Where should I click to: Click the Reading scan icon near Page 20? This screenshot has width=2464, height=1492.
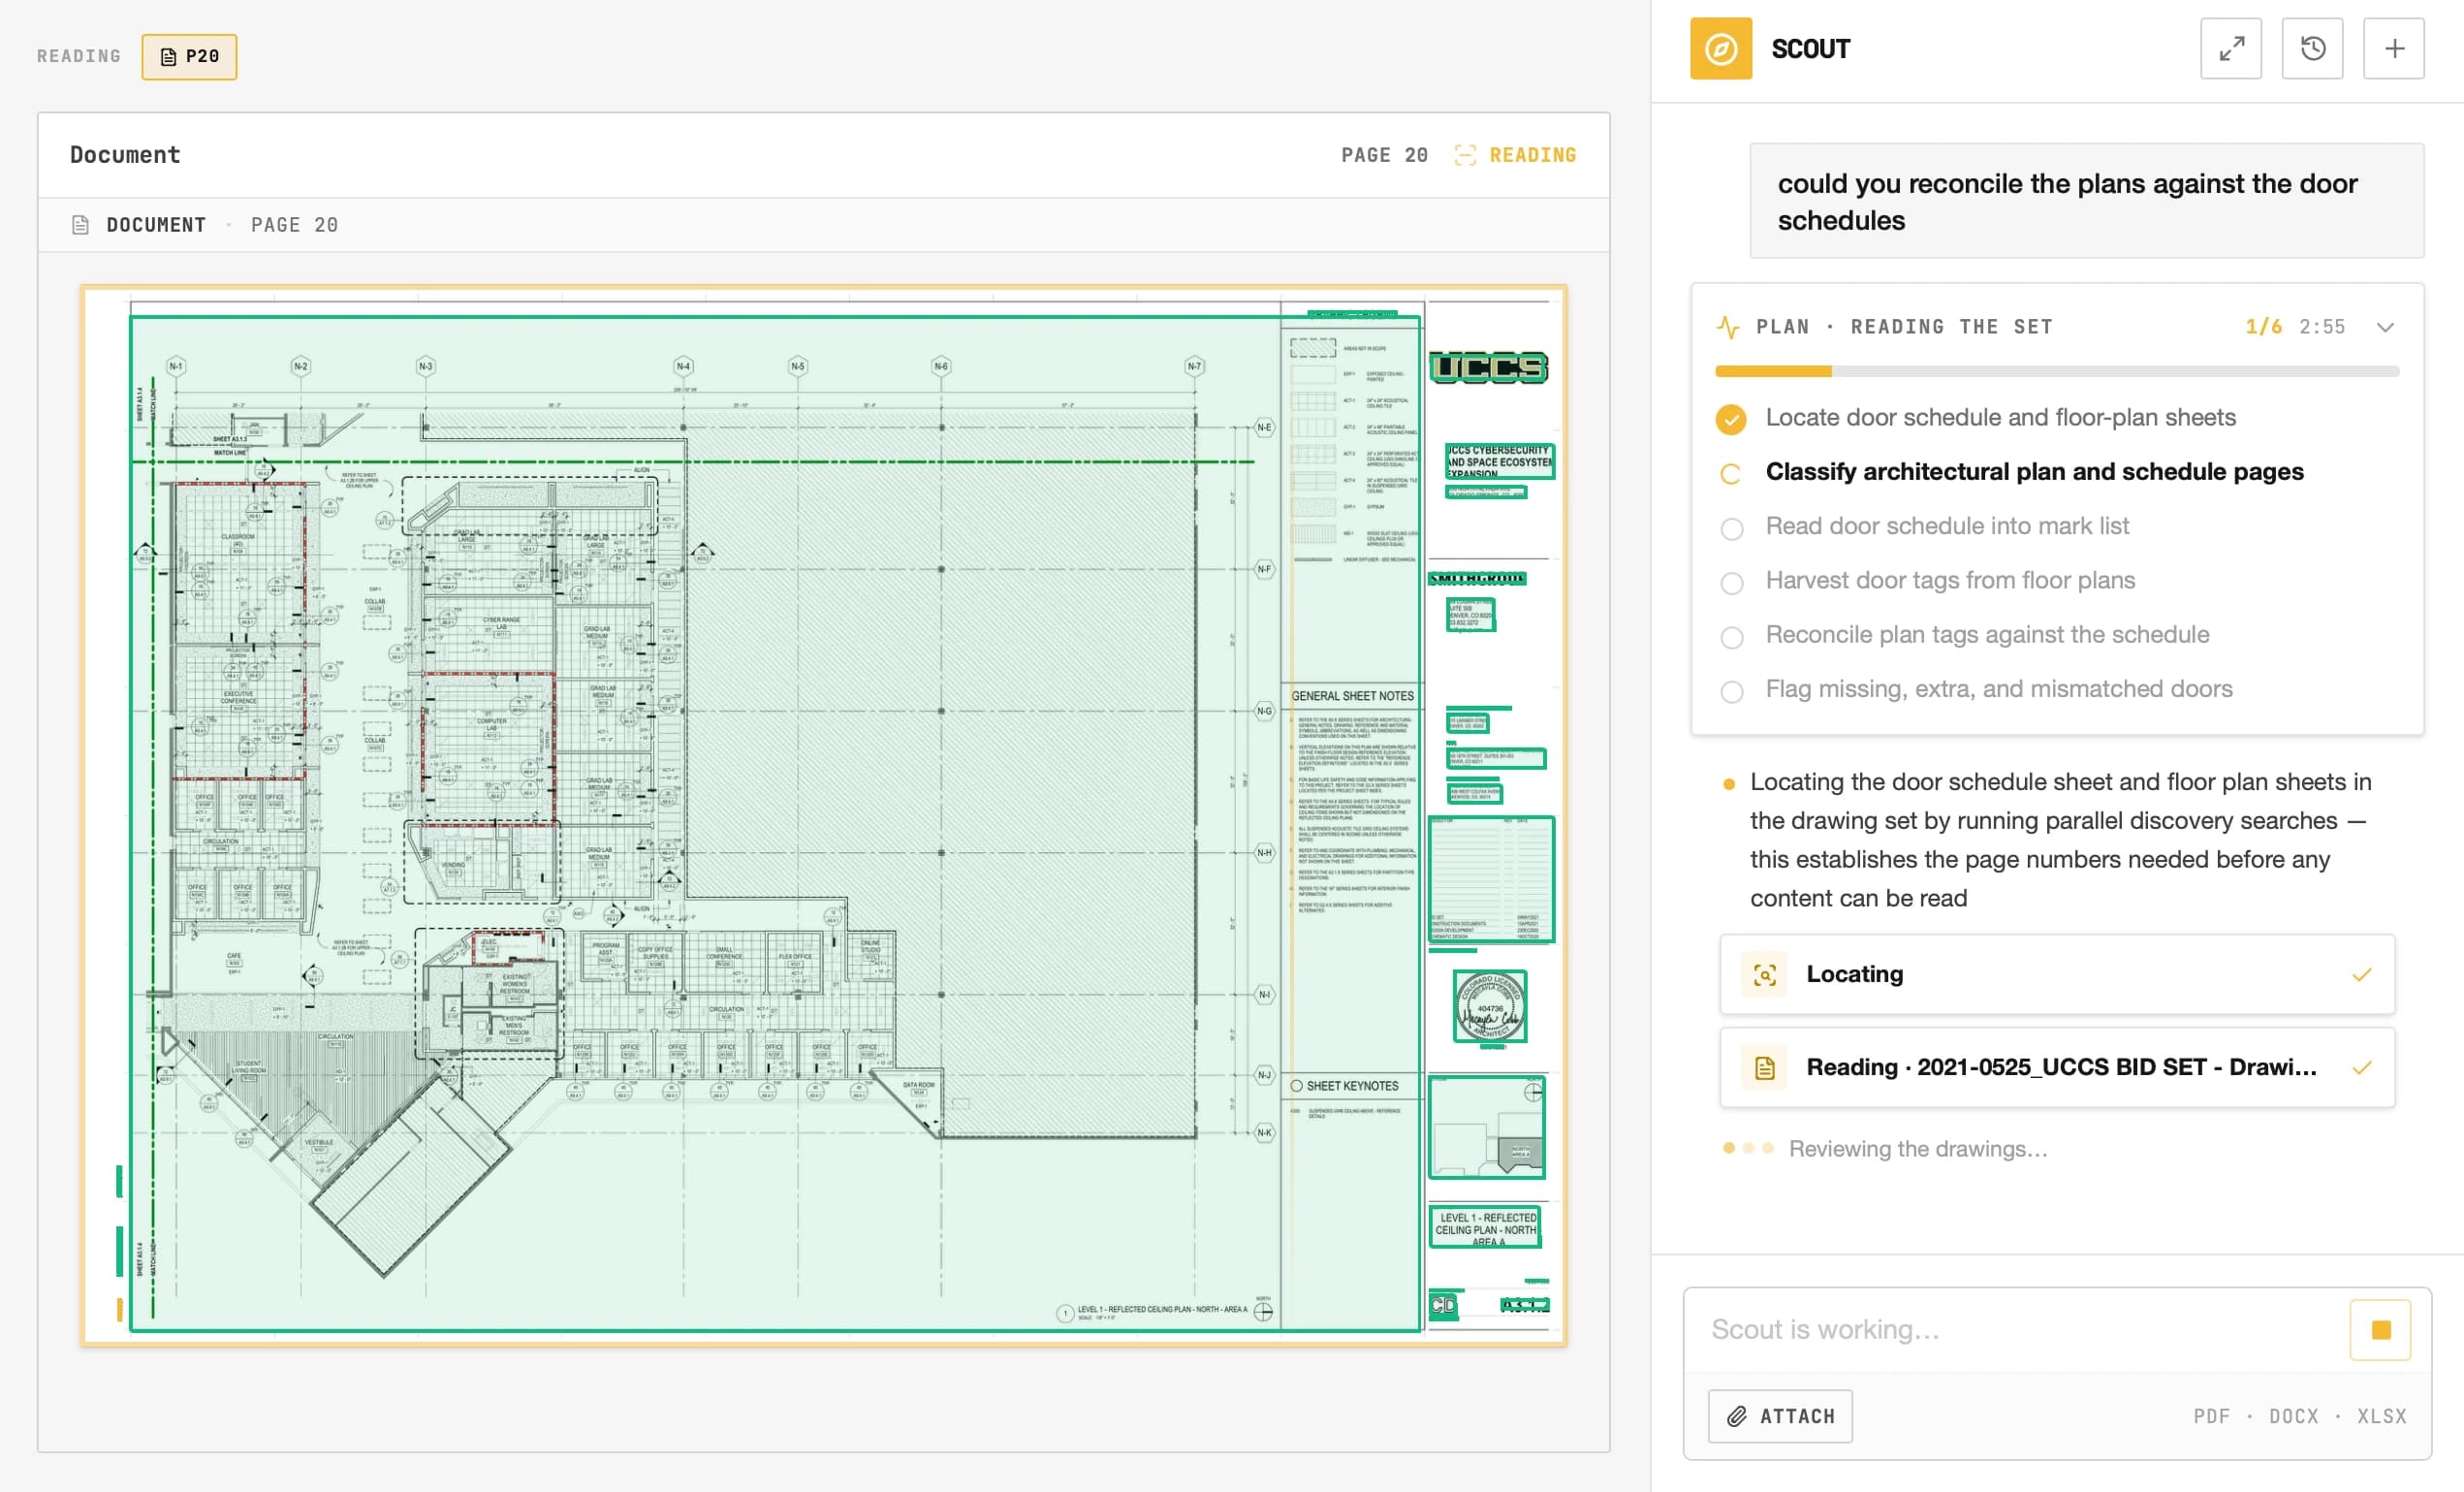click(1465, 155)
